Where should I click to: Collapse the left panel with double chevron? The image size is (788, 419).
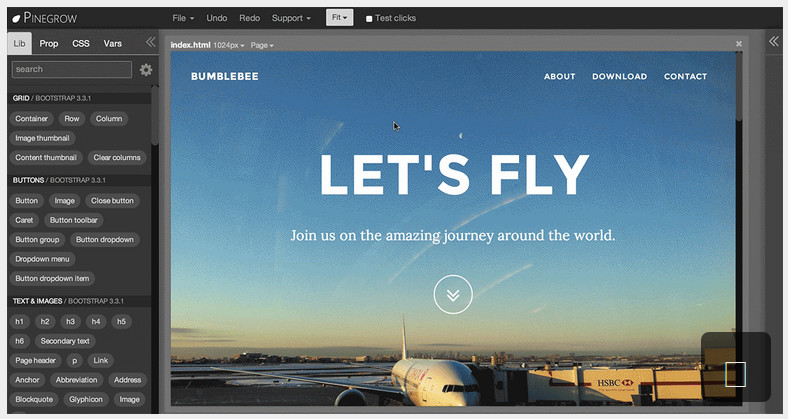pos(150,42)
